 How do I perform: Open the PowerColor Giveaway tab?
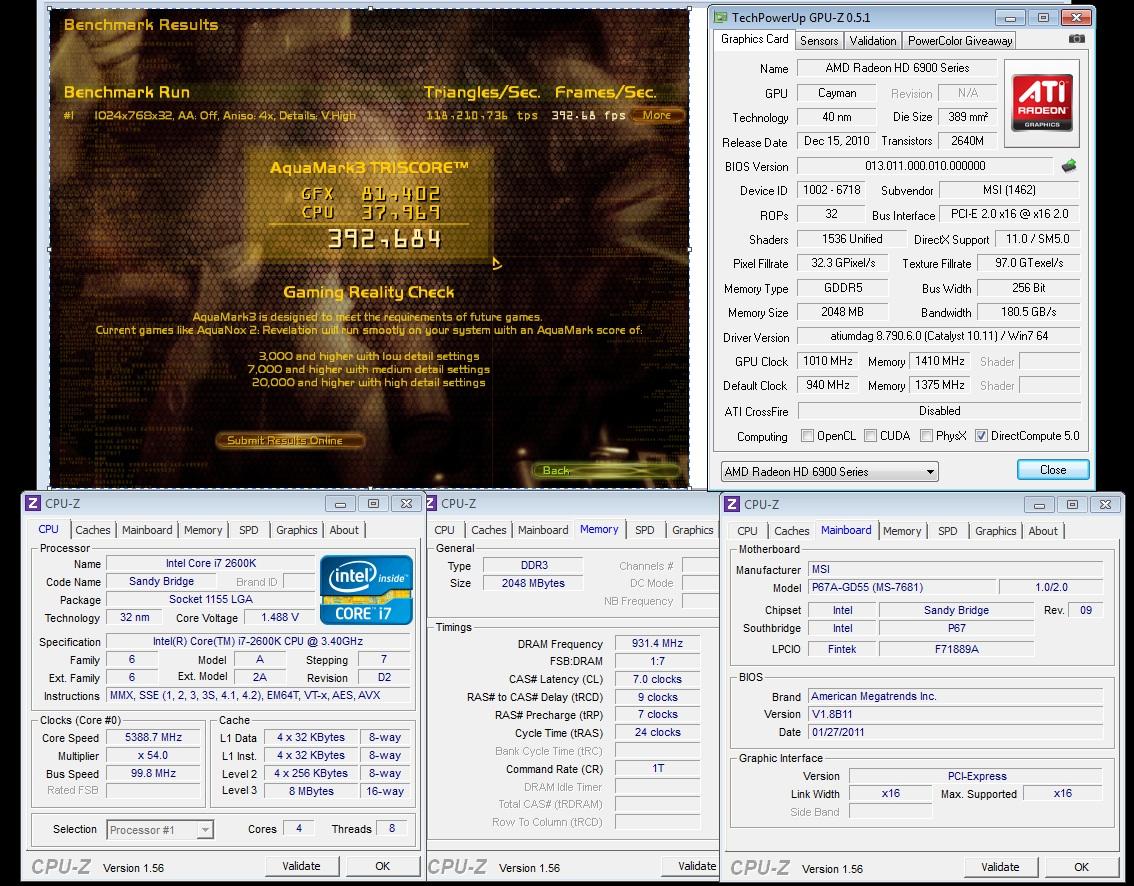(960, 41)
